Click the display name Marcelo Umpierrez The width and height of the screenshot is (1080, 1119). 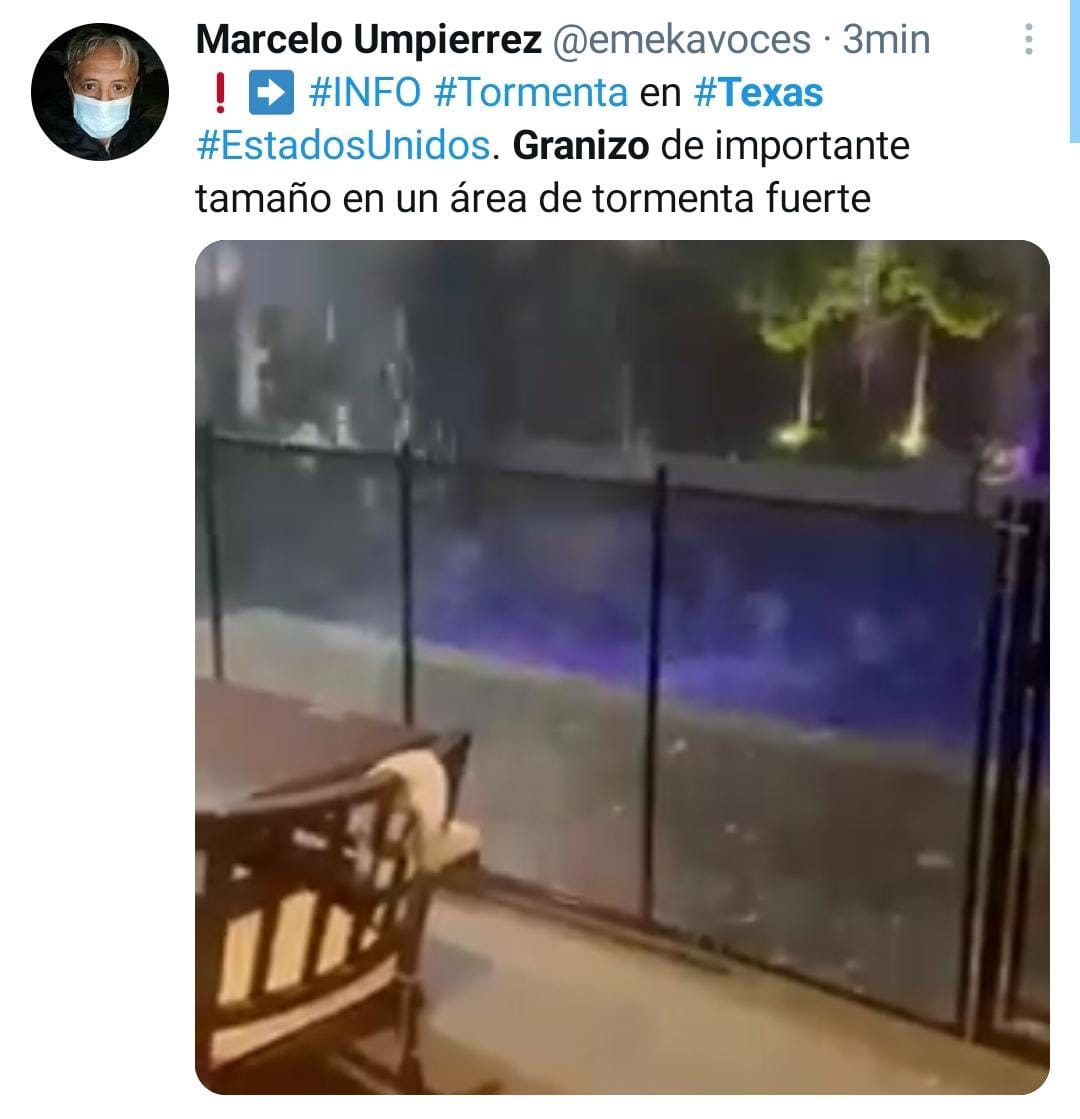(x=368, y=39)
